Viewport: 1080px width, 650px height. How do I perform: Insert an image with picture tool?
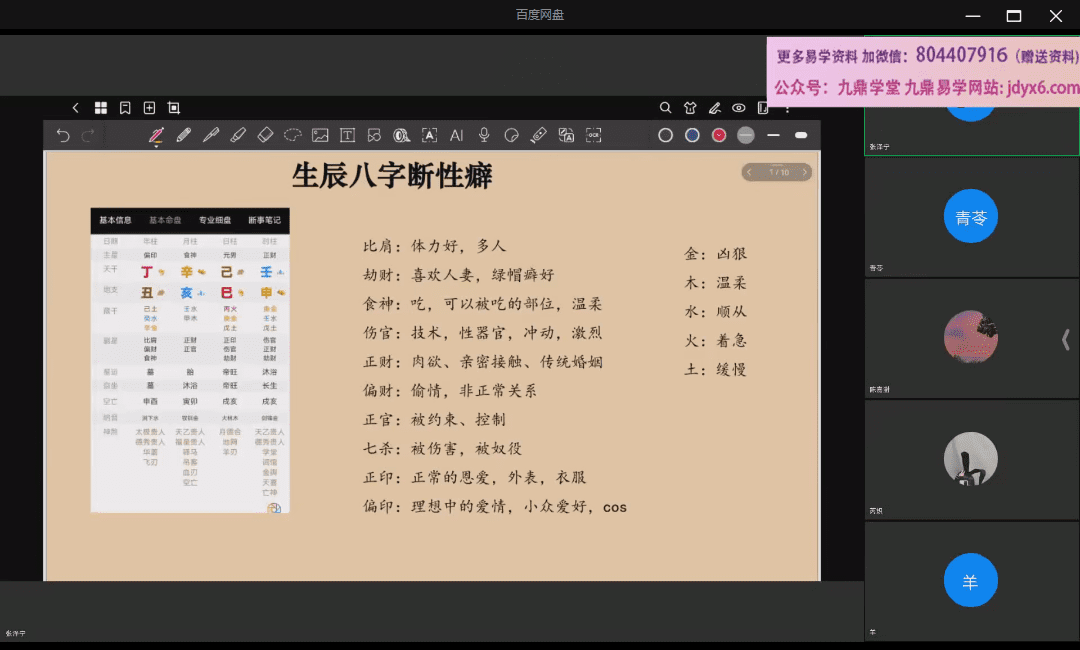pyautogui.click(x=320, y=135)
